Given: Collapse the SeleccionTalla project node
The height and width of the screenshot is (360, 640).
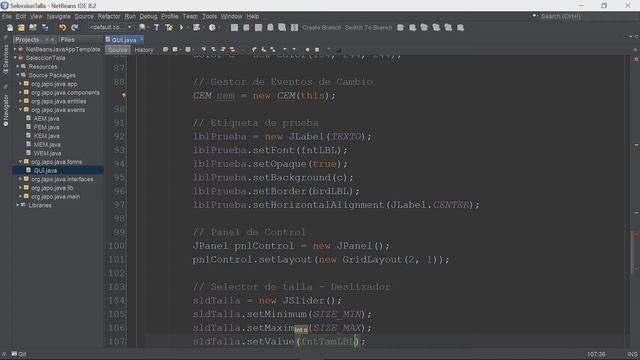Looking at the screenshot, I should (16, 58).
